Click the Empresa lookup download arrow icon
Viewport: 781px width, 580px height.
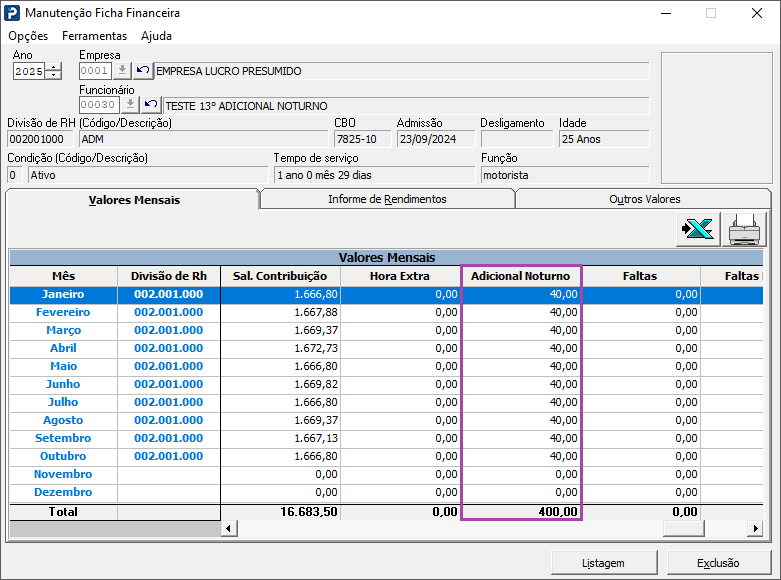tap(122, 71)
